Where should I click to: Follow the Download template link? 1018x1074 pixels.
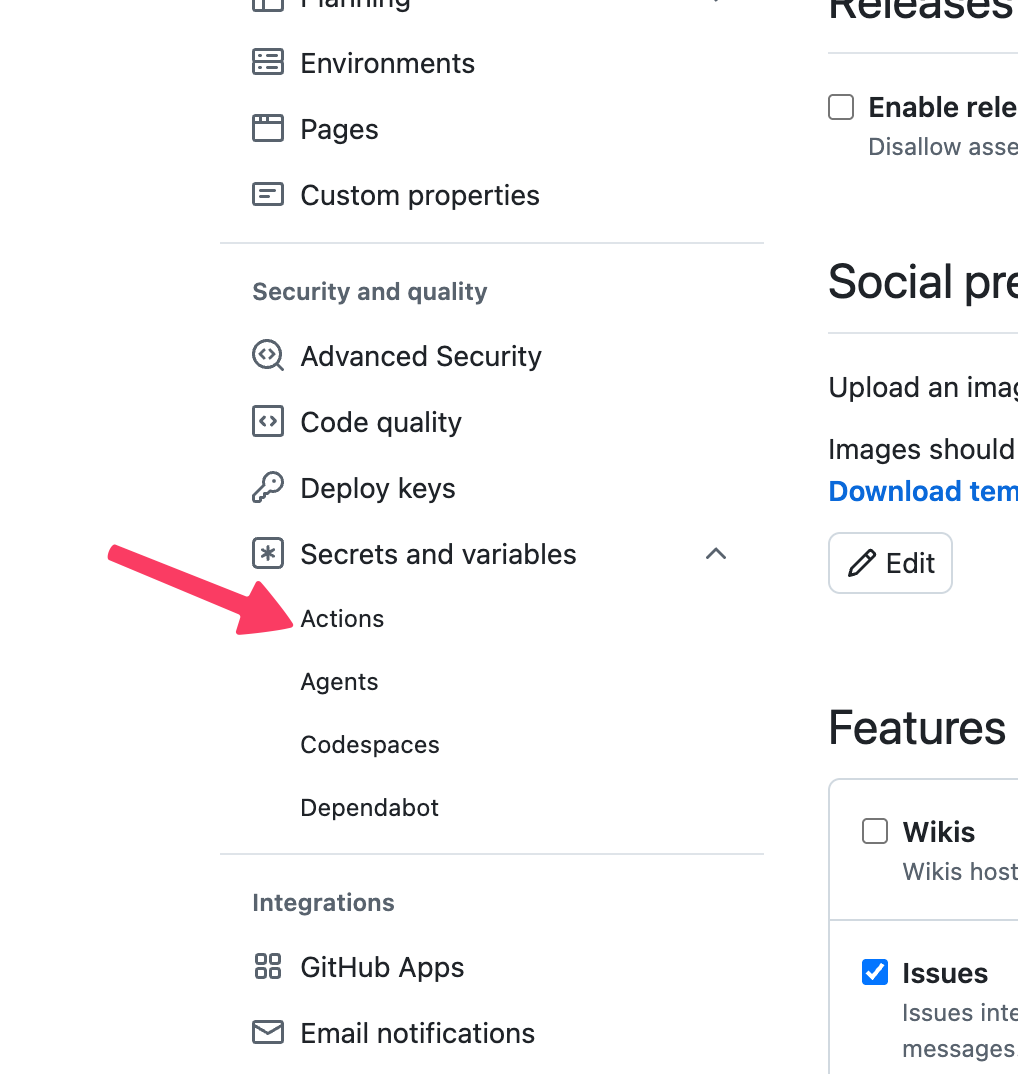click(x=923, y=491)
